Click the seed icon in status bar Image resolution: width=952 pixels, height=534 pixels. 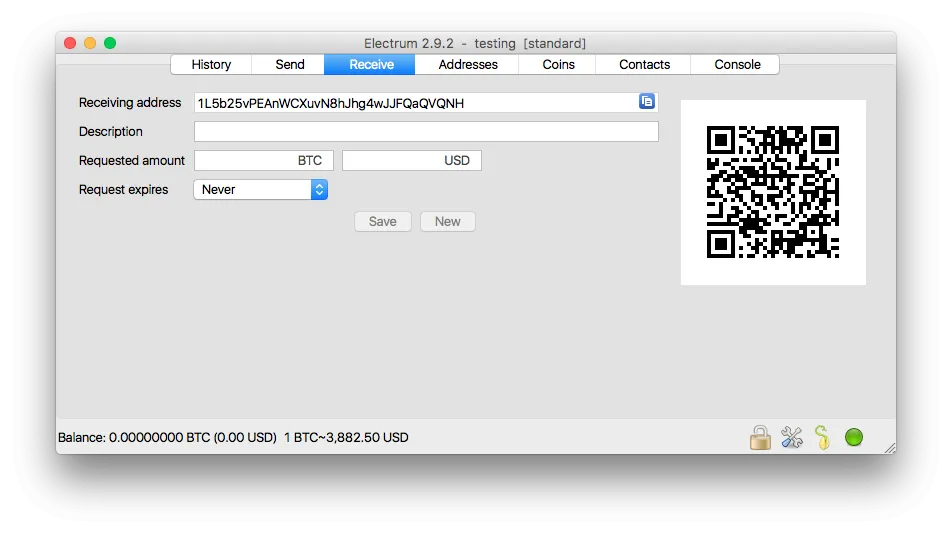pos(823,438)
